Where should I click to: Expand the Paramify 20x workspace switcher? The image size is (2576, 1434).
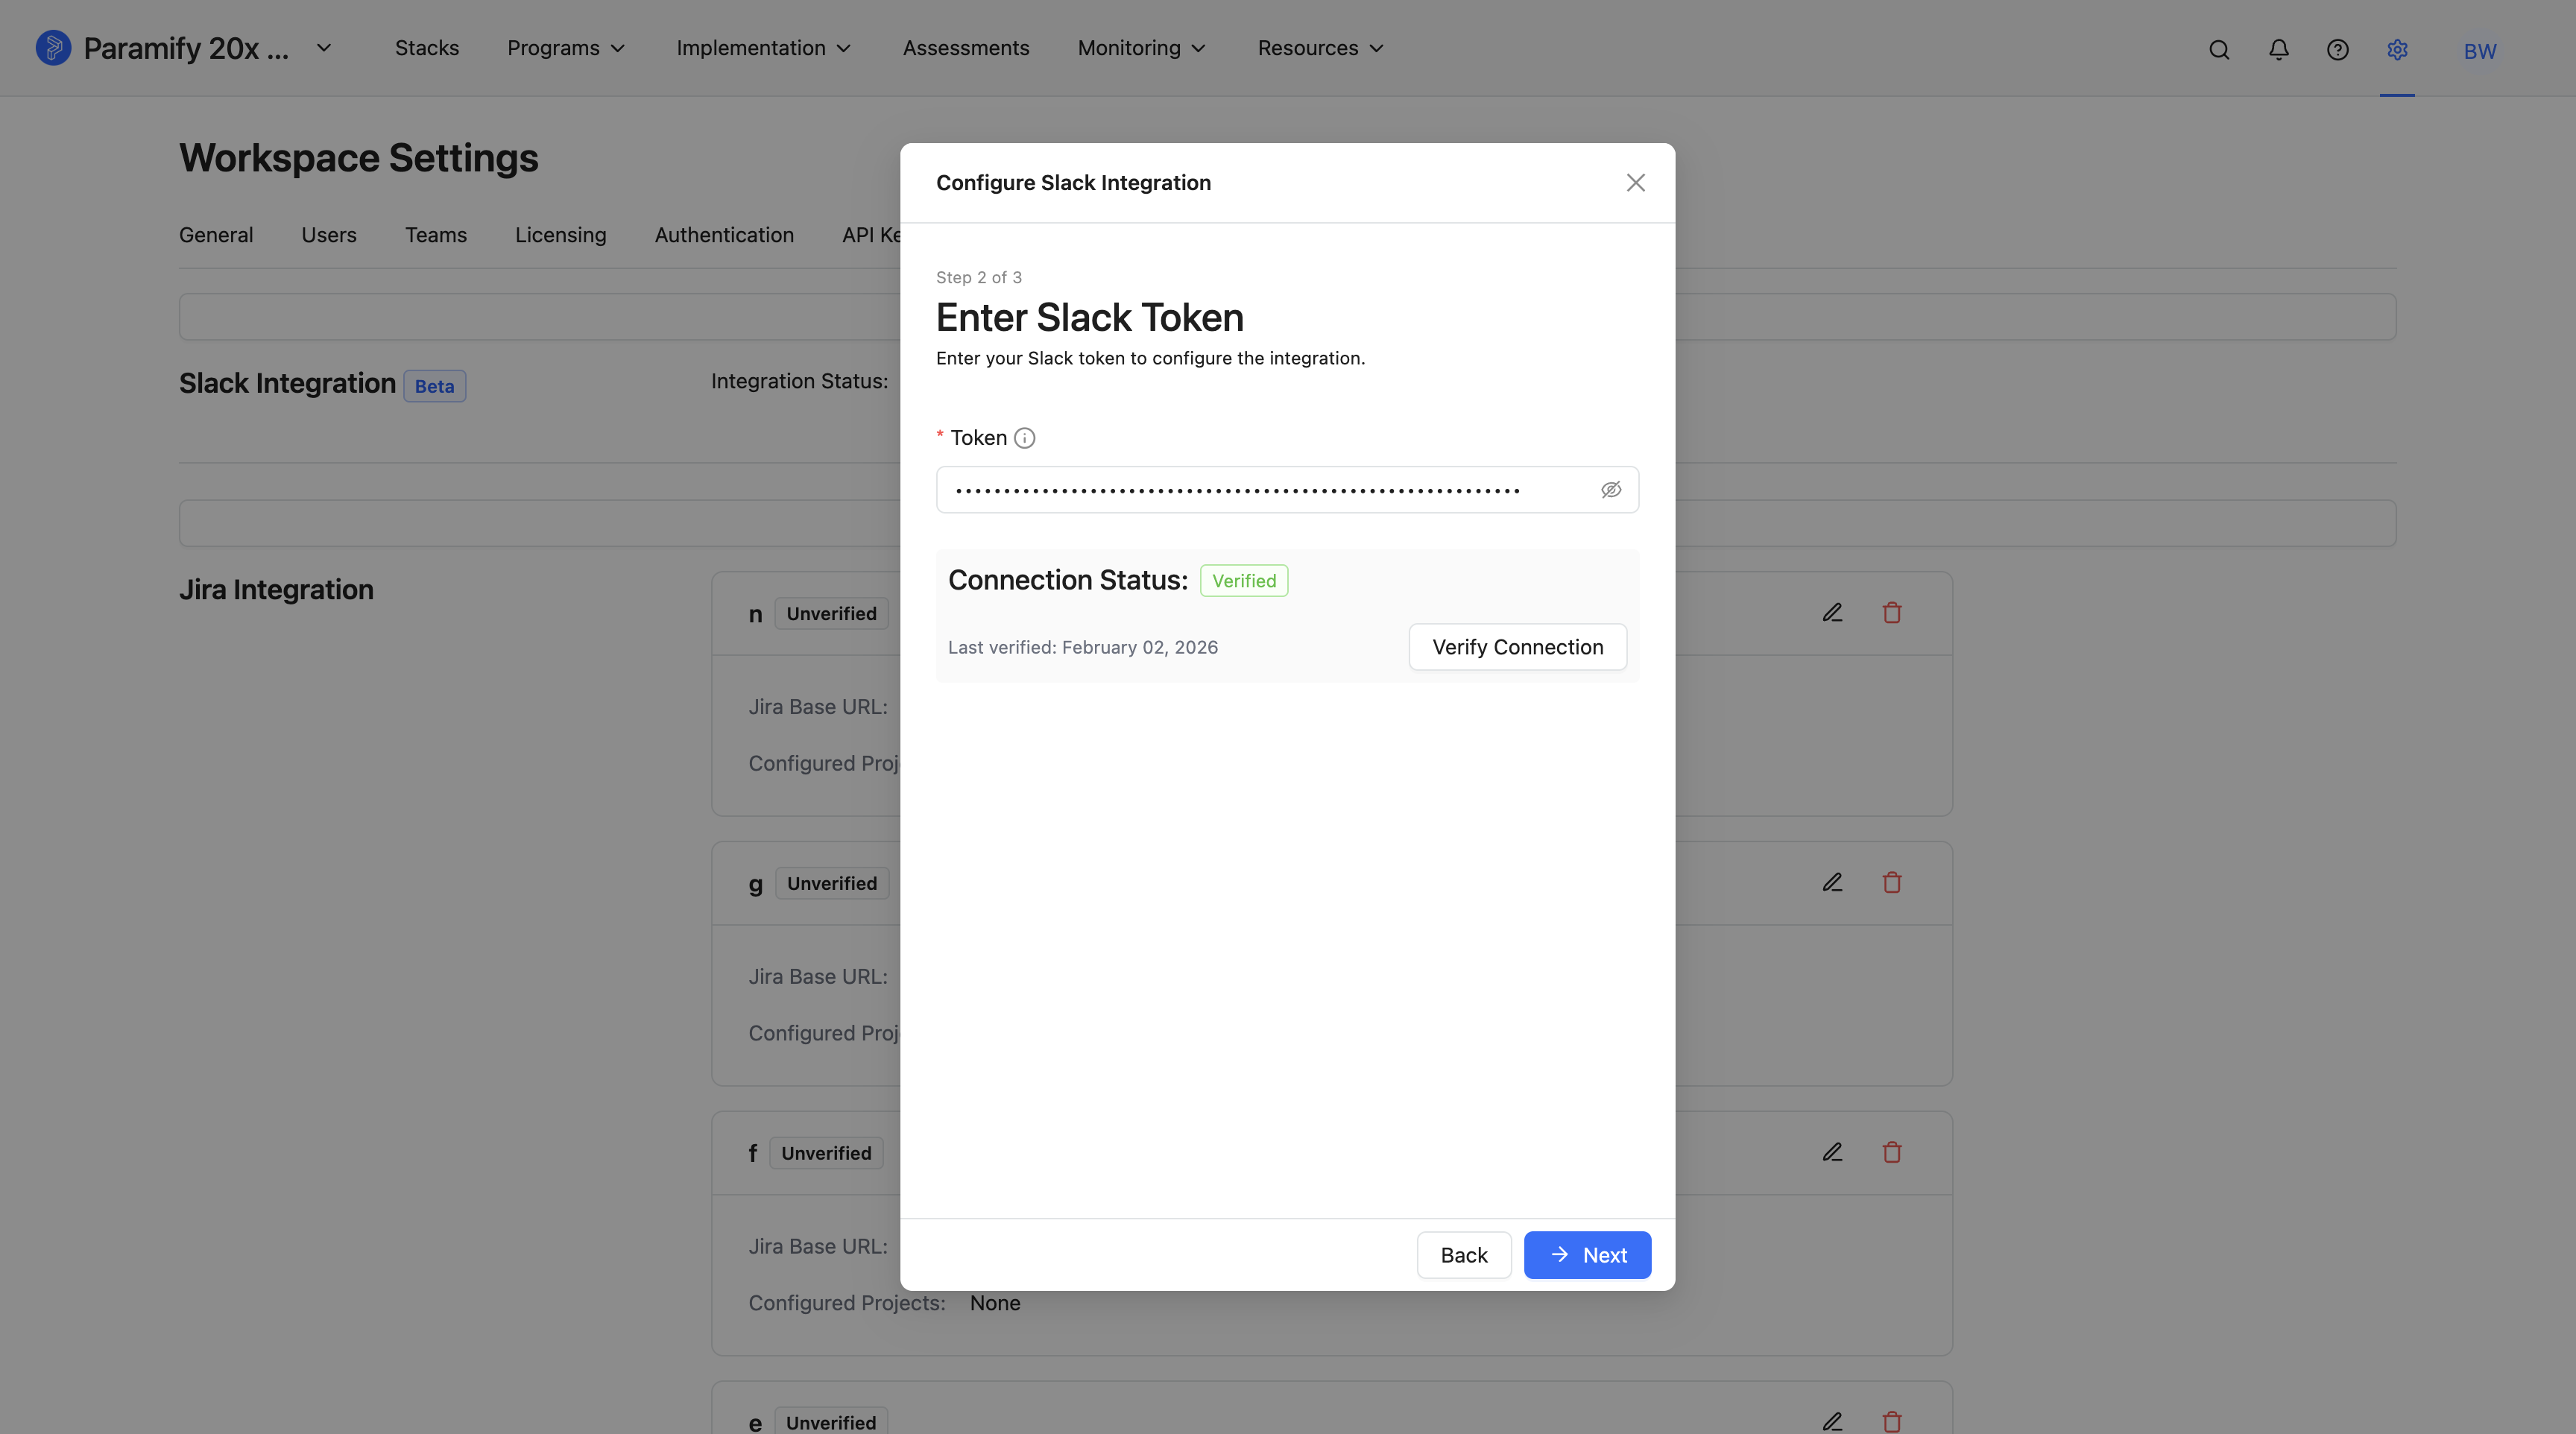[x=324, y=48]
